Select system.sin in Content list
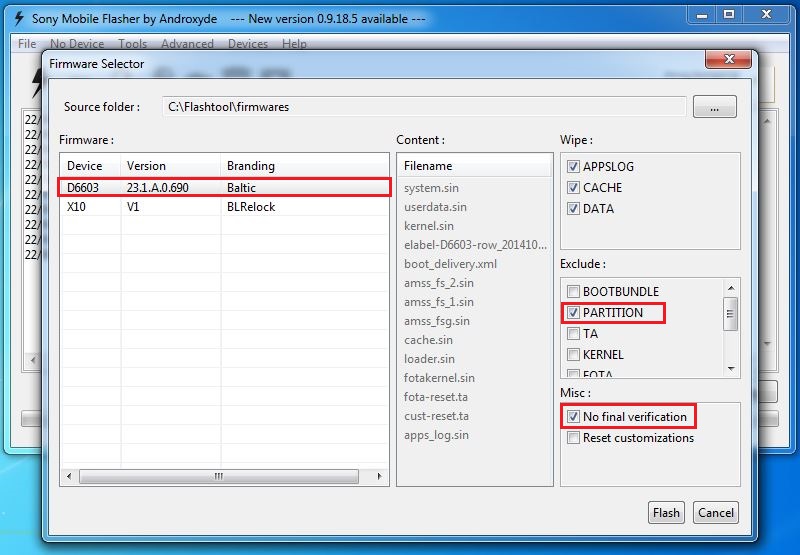Screen dimensions: 800x555 [431, 188]
